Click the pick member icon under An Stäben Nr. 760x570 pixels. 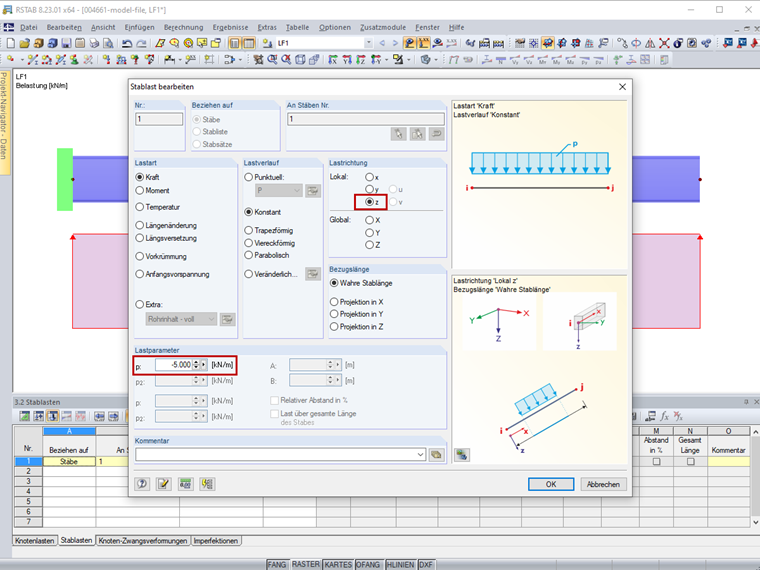point(398,134)
